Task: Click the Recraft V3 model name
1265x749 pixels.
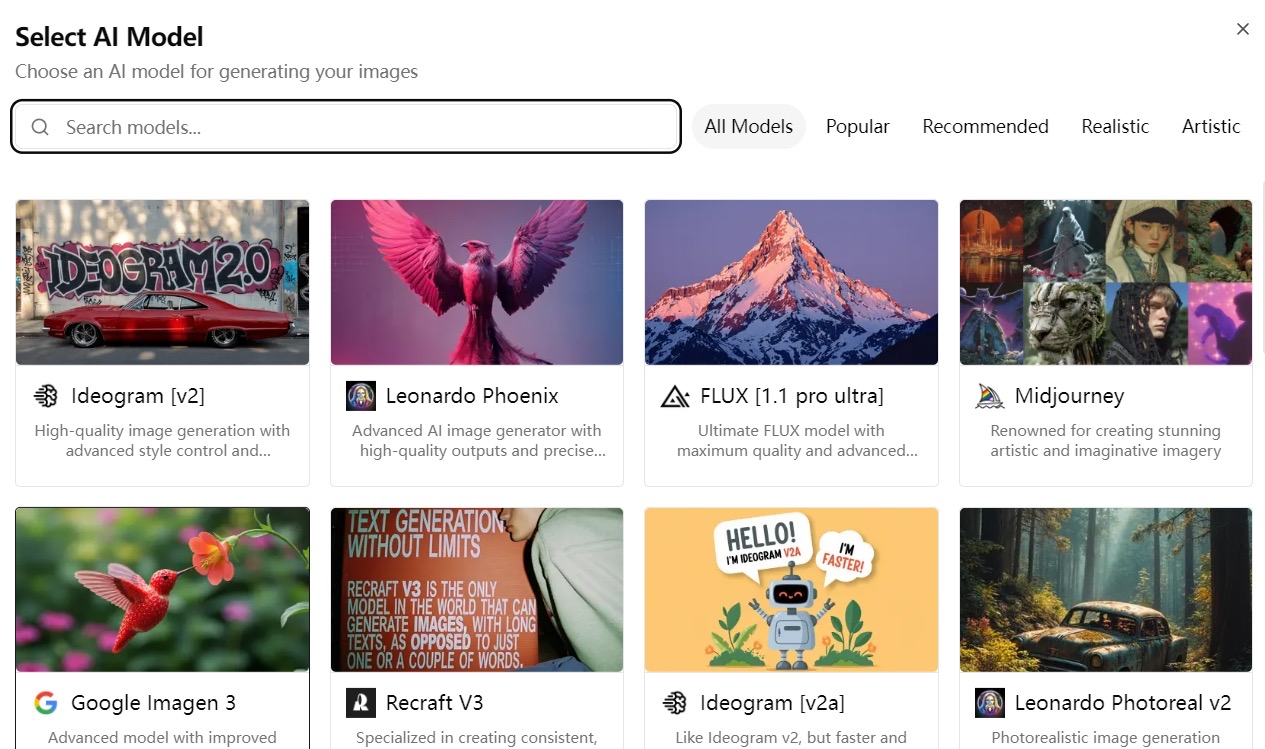Action: tap(435, 703)
